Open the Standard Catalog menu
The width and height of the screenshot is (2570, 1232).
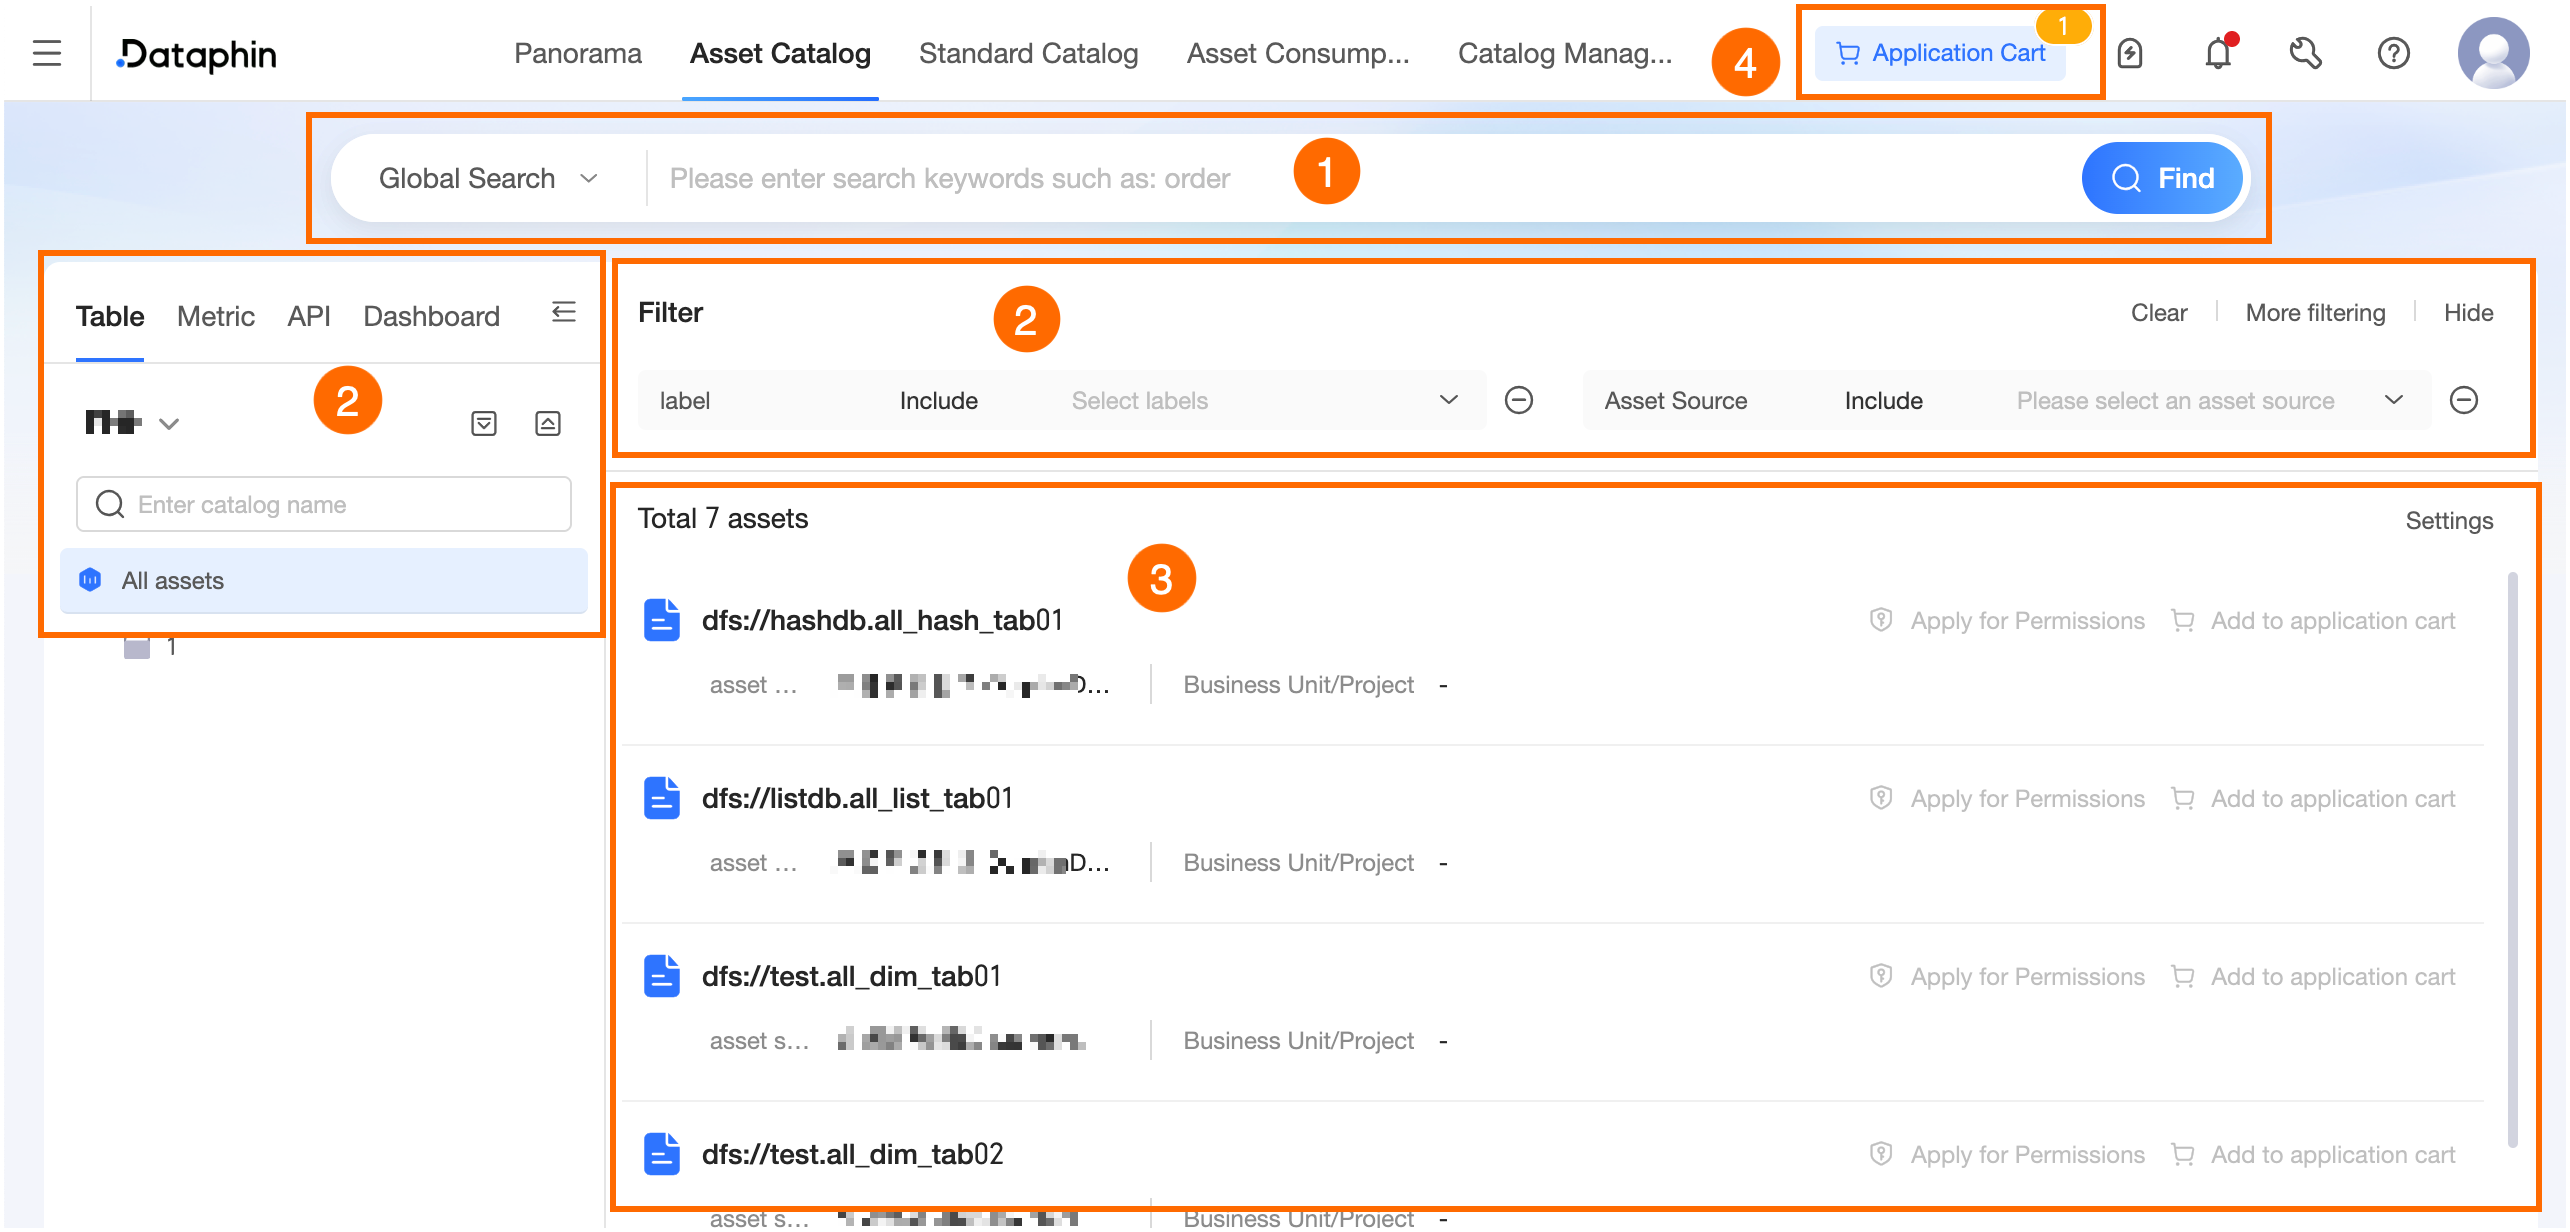1028,54
